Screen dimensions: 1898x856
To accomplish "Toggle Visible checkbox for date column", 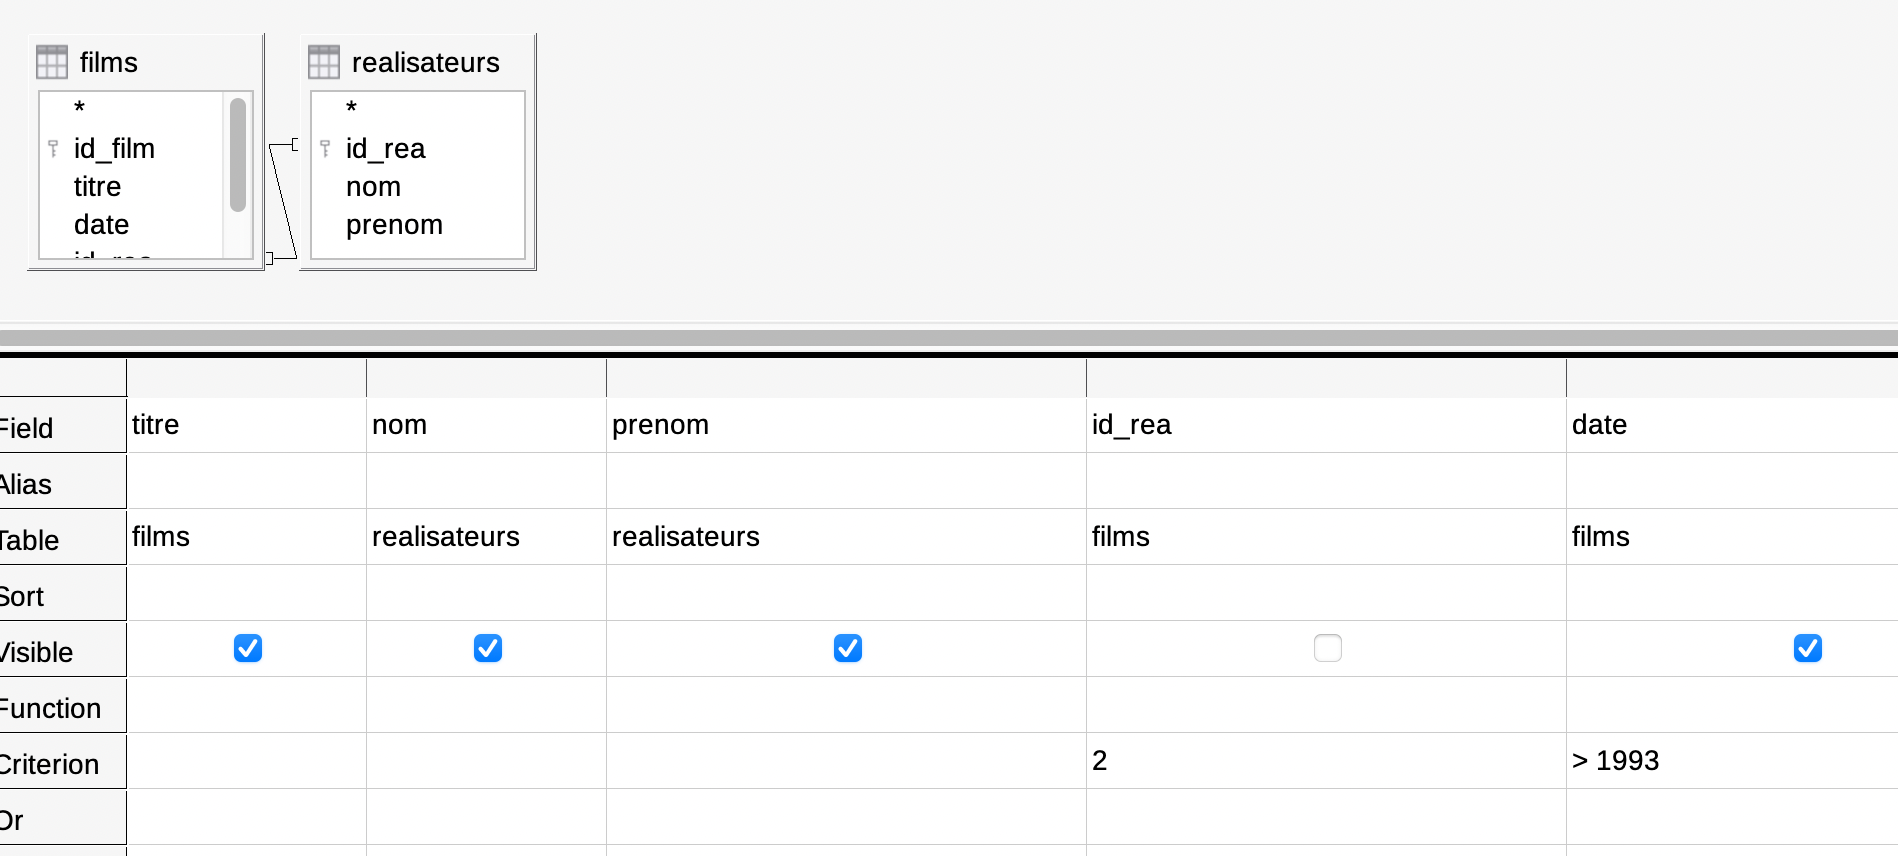I will (x=1808, y=648).
